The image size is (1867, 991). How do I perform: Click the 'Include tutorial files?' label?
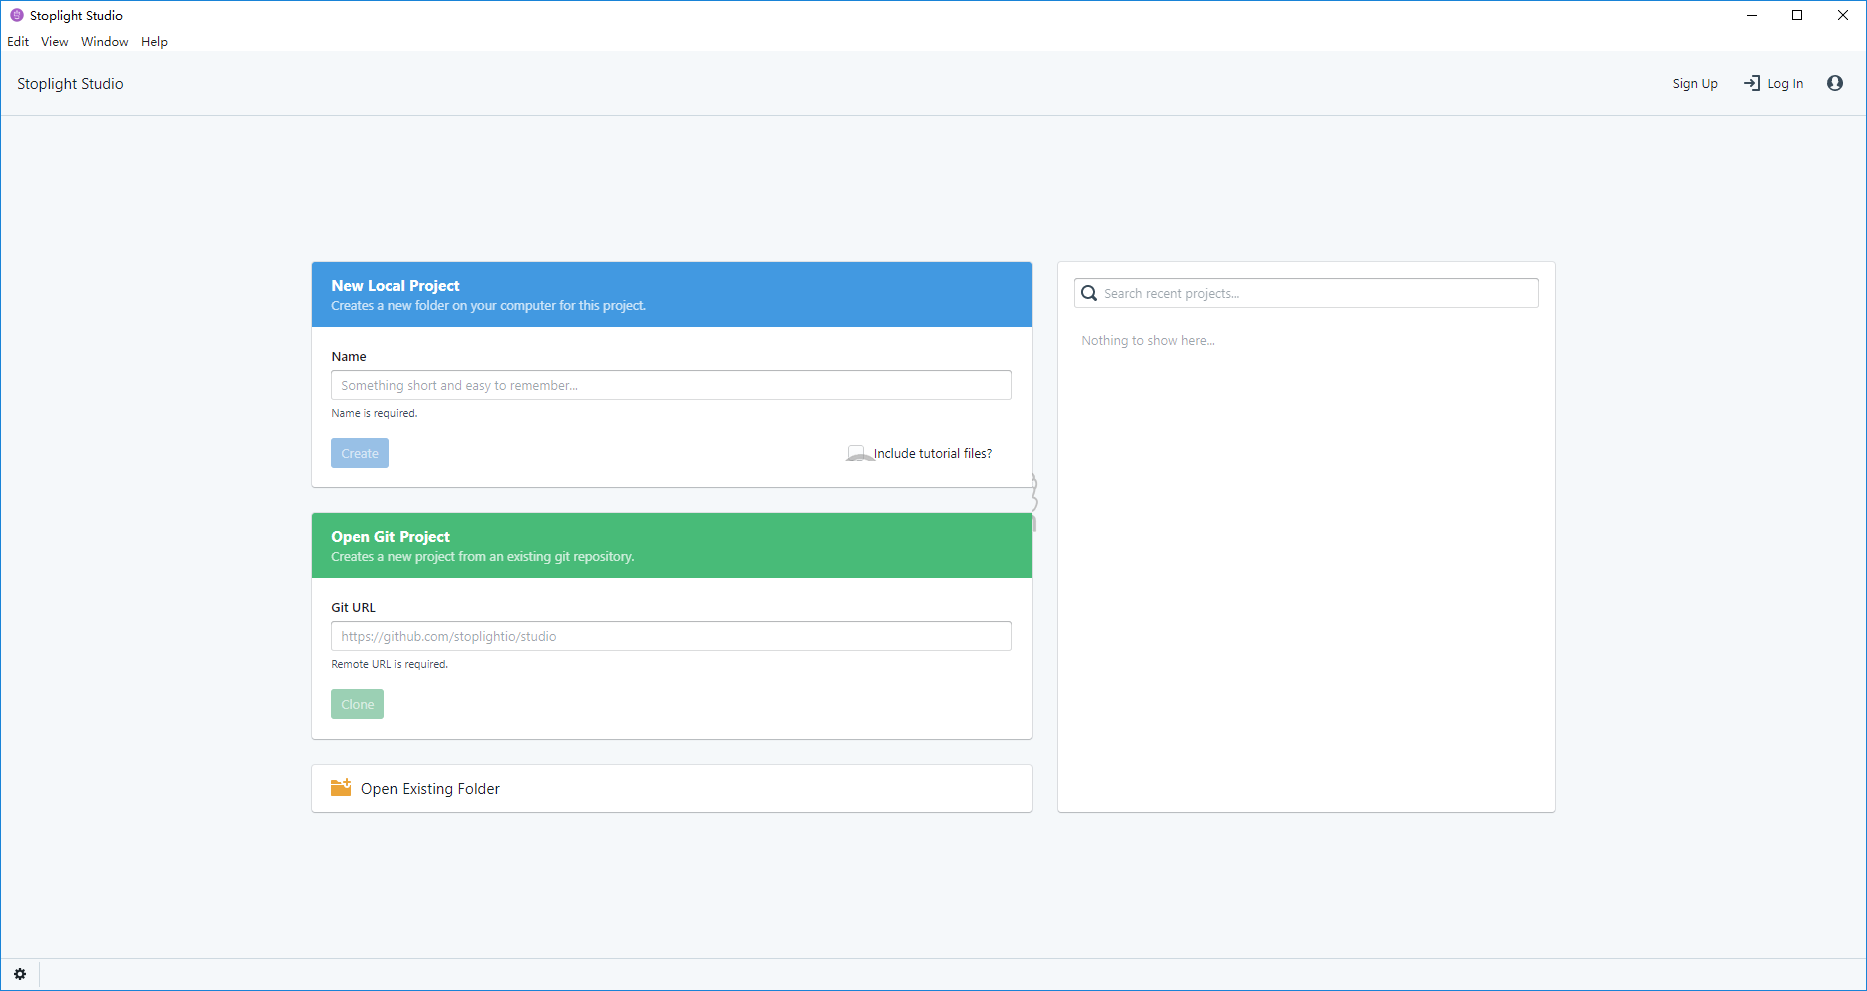[x=933, y=454]
